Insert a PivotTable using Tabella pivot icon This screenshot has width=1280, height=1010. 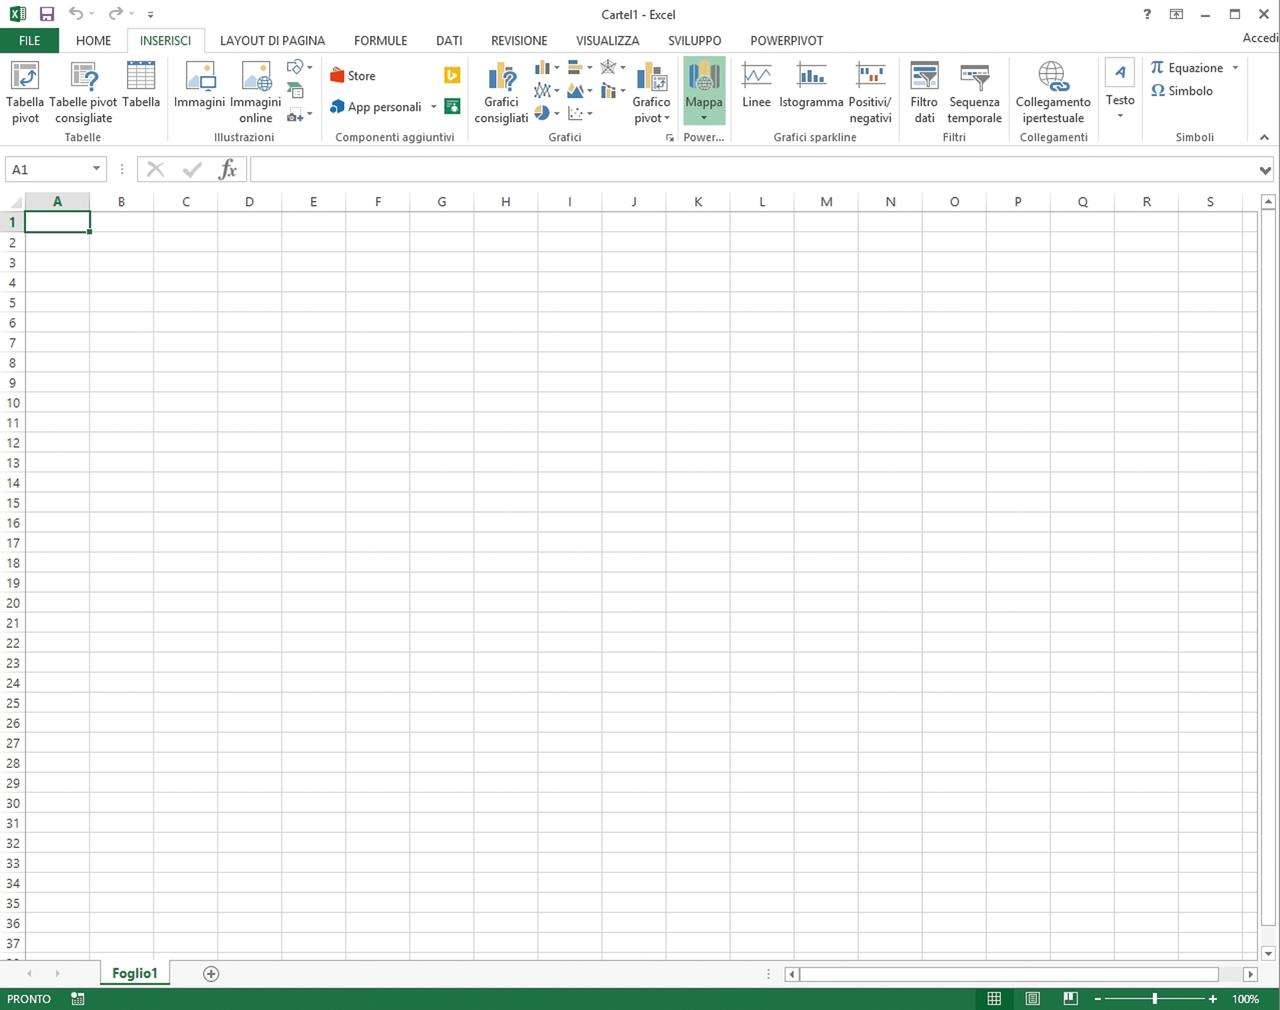pos(25,78)
